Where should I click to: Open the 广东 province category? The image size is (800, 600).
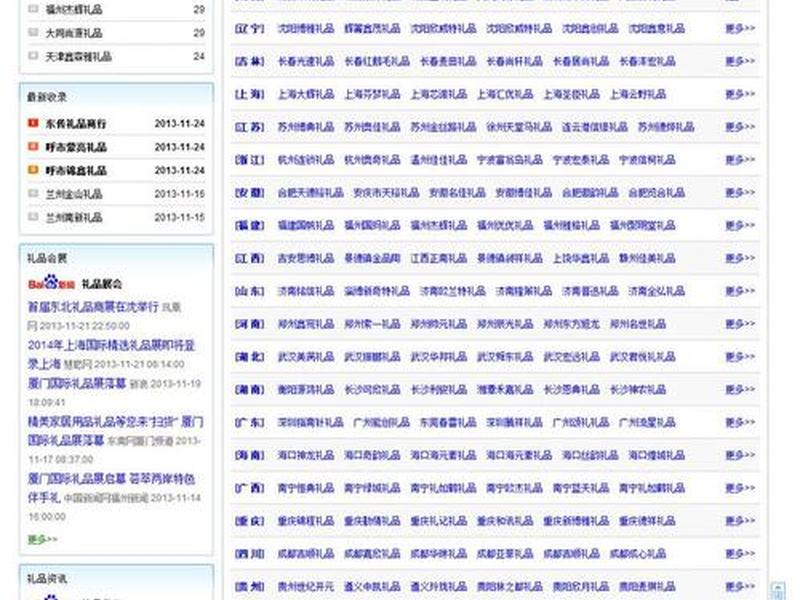click(249, 422)
